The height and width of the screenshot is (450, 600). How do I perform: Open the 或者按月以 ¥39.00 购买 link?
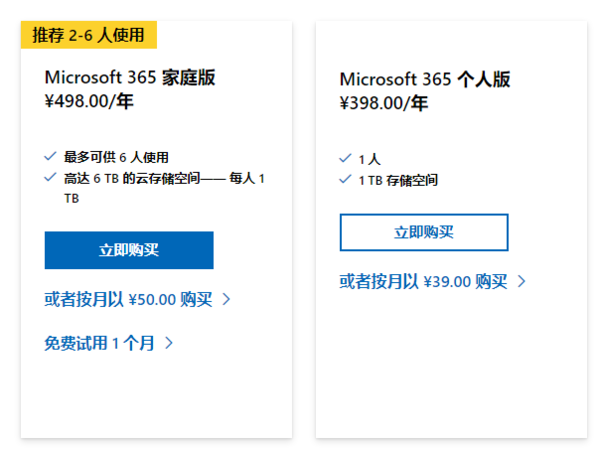(423, 281)
